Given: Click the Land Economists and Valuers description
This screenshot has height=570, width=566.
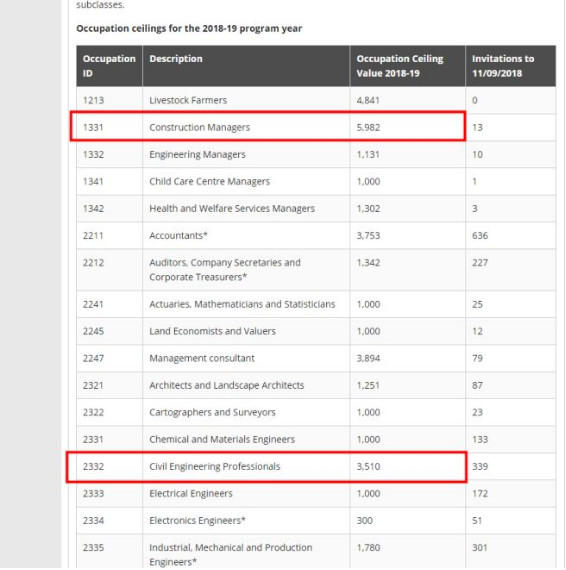Looking at the screenshot, I should pos(212,331).
